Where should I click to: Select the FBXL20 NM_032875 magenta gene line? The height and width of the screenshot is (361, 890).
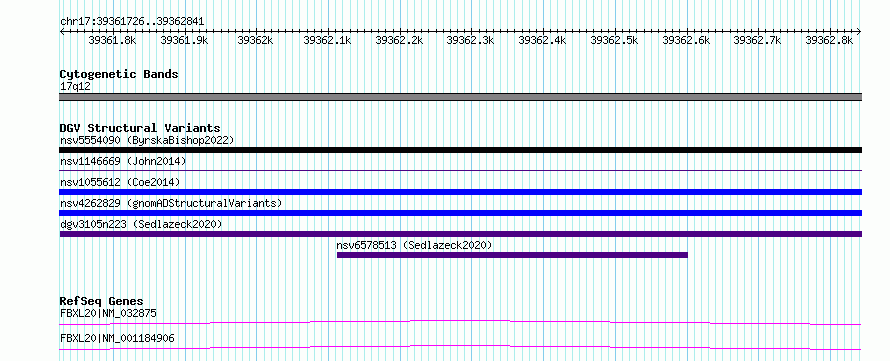tap(461, 322)
